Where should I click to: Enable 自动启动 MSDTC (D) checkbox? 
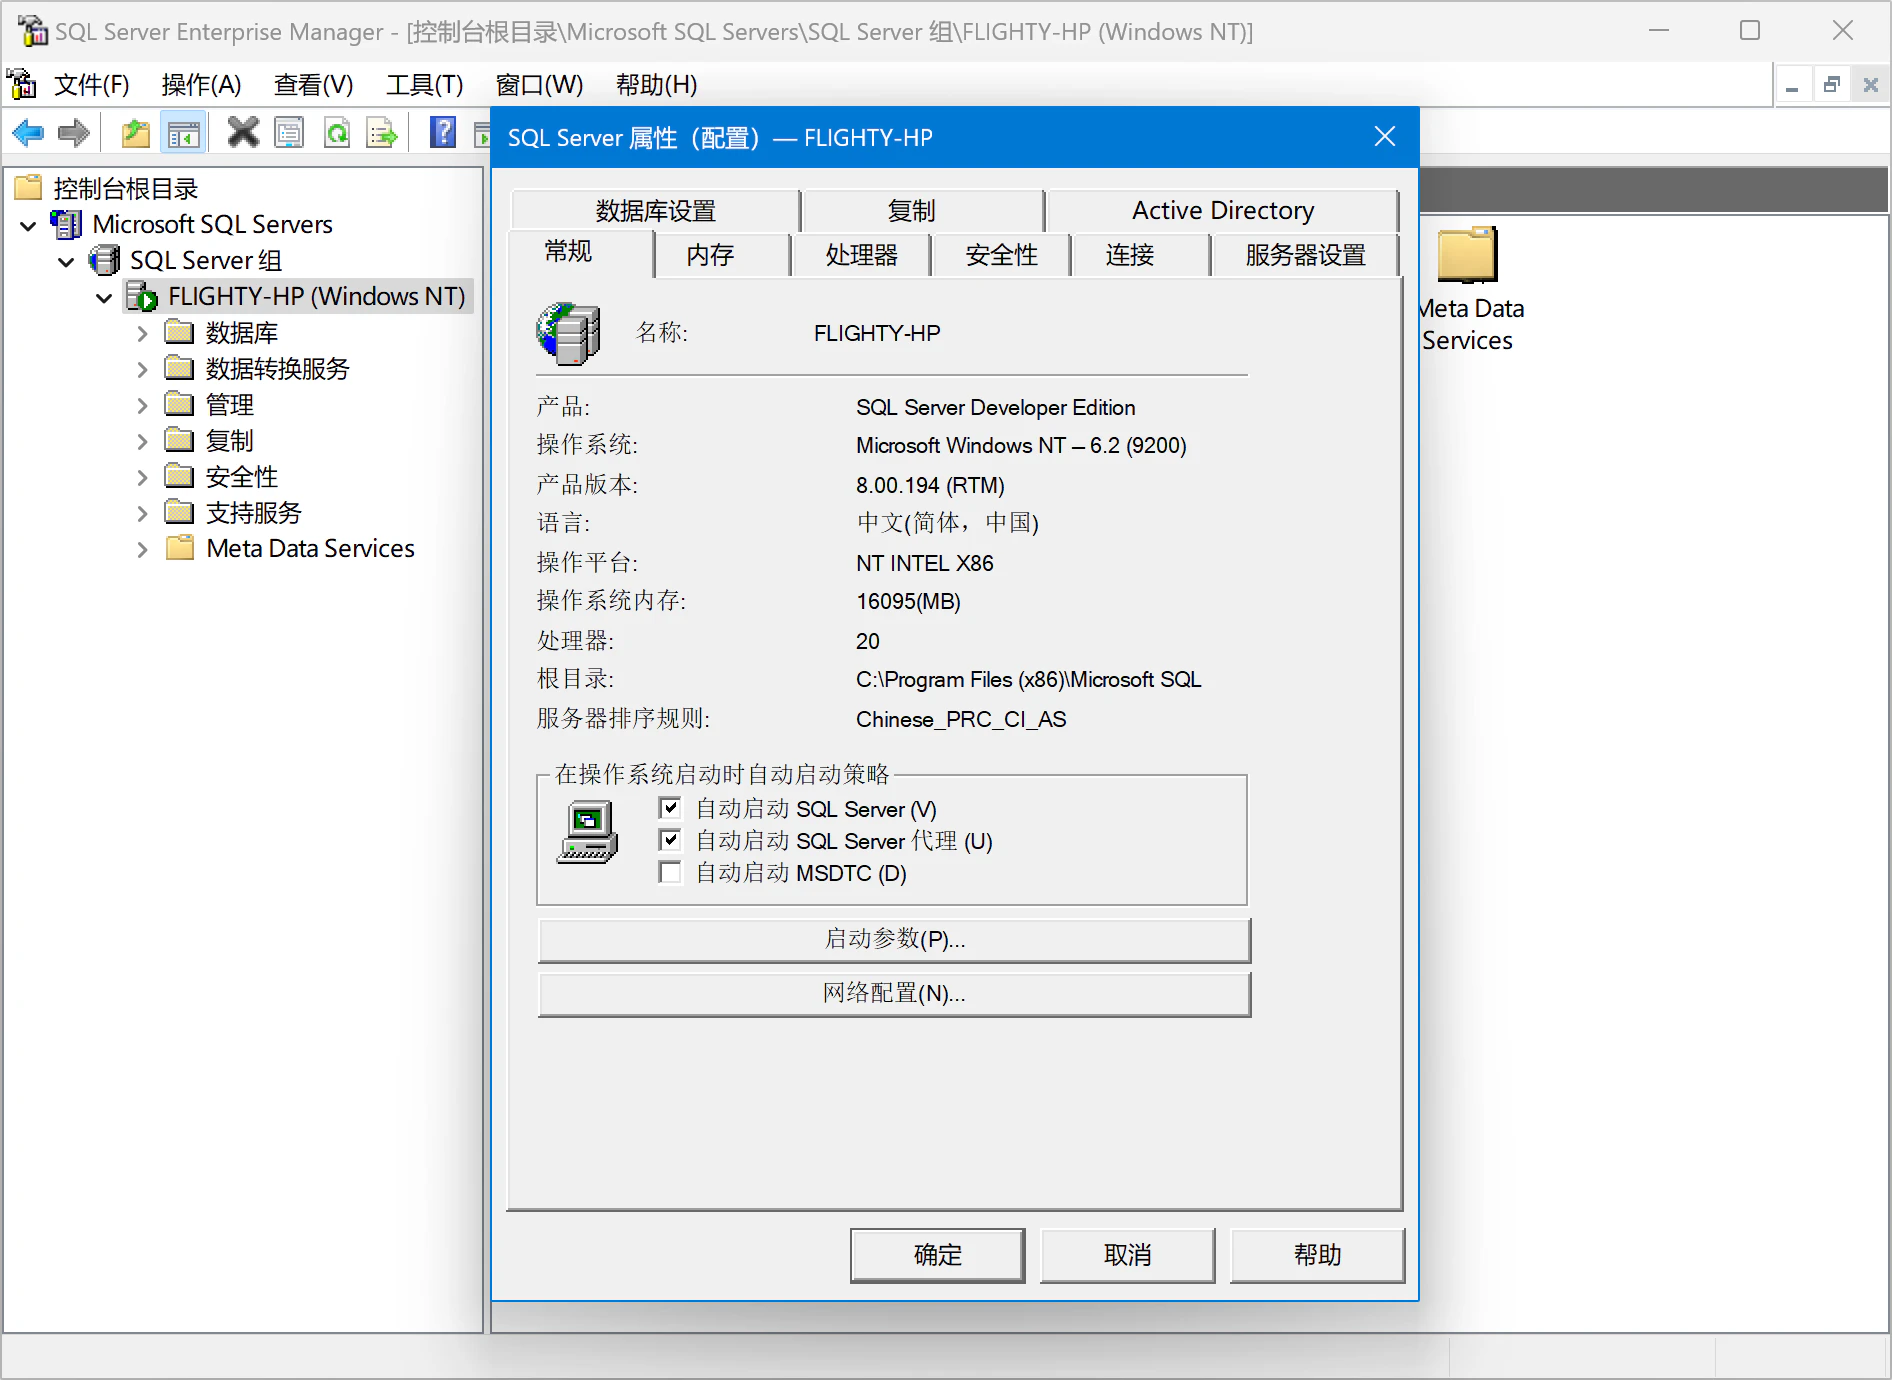[670, 872]
